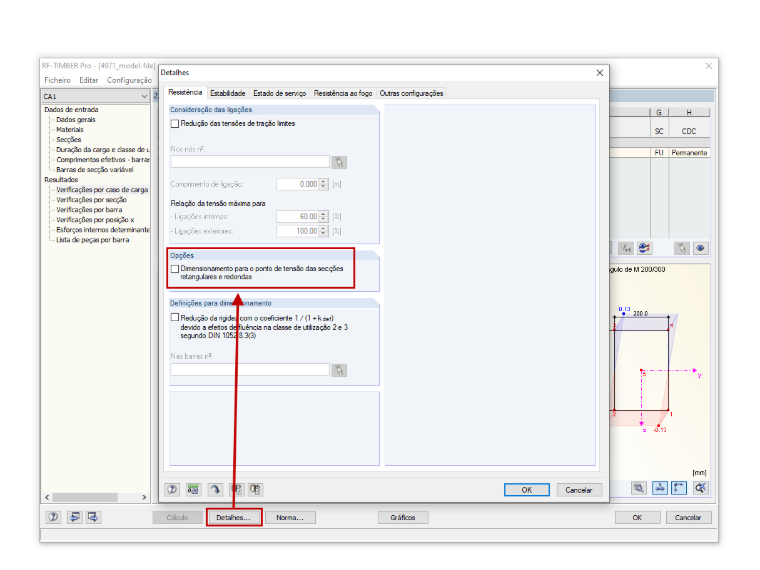Select Materiais in navigator tree

point(70,129)
